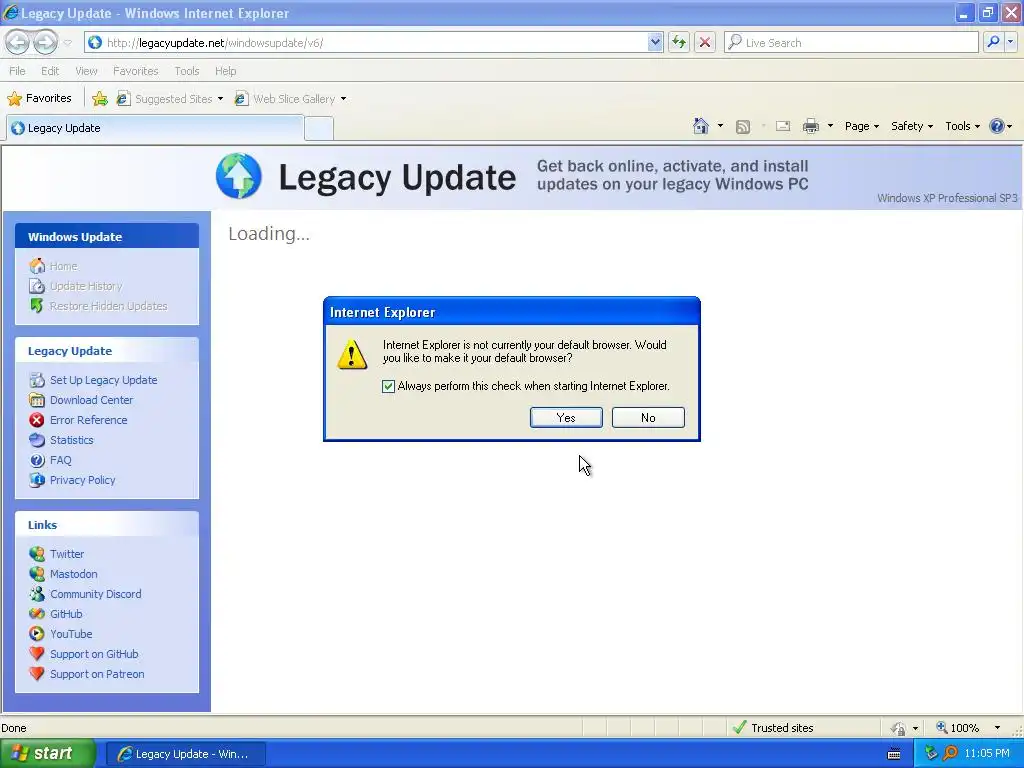The height and width of the screenshot is (768, 1024).
Task: Open the Home button dropdown arrow
Action: pos(720,126)
